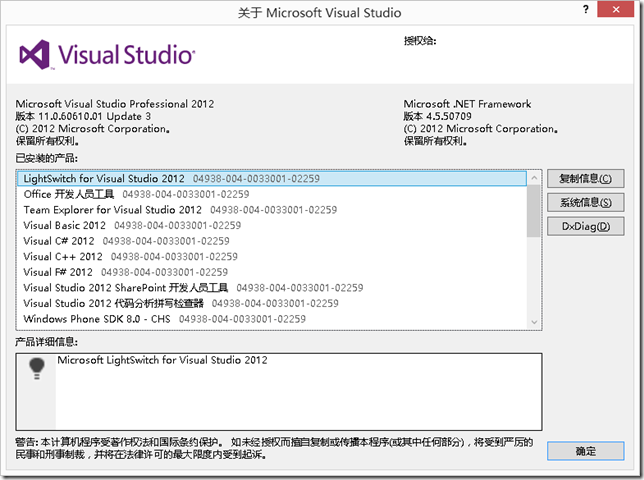Select Visual Studio 2012 代码分析拼写检查器 row
644x480 pixels.
[x=272, y=303]
